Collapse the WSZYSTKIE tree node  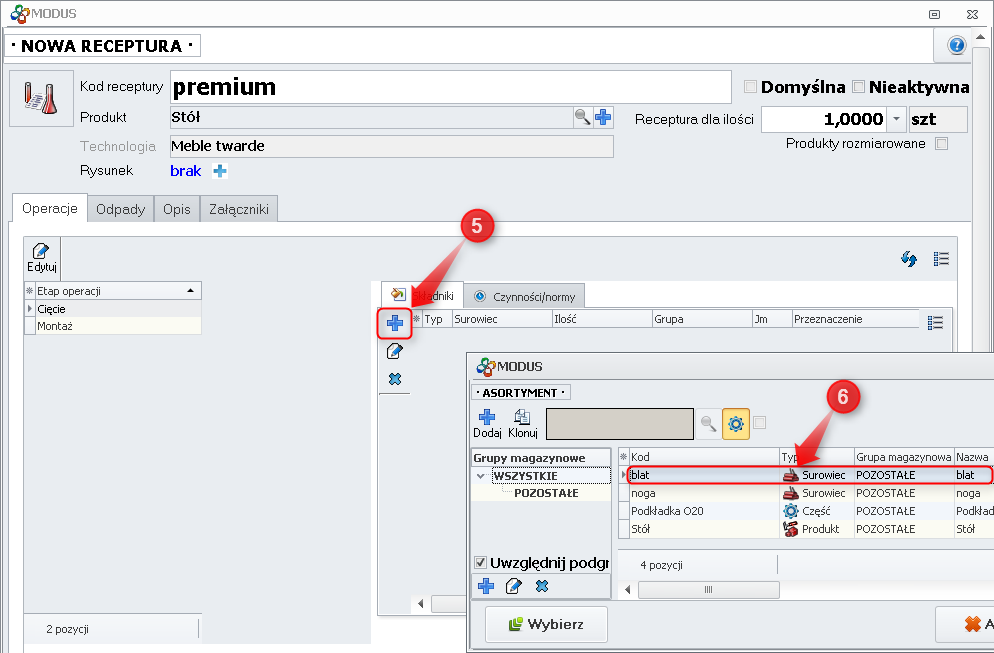pyautogui.click(x=482, y=476)
